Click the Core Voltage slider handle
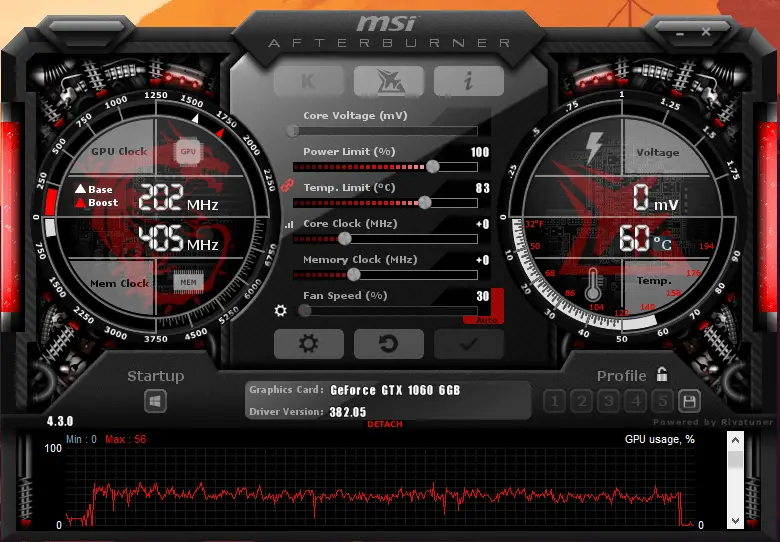780x542 pixels. (293, 131)
